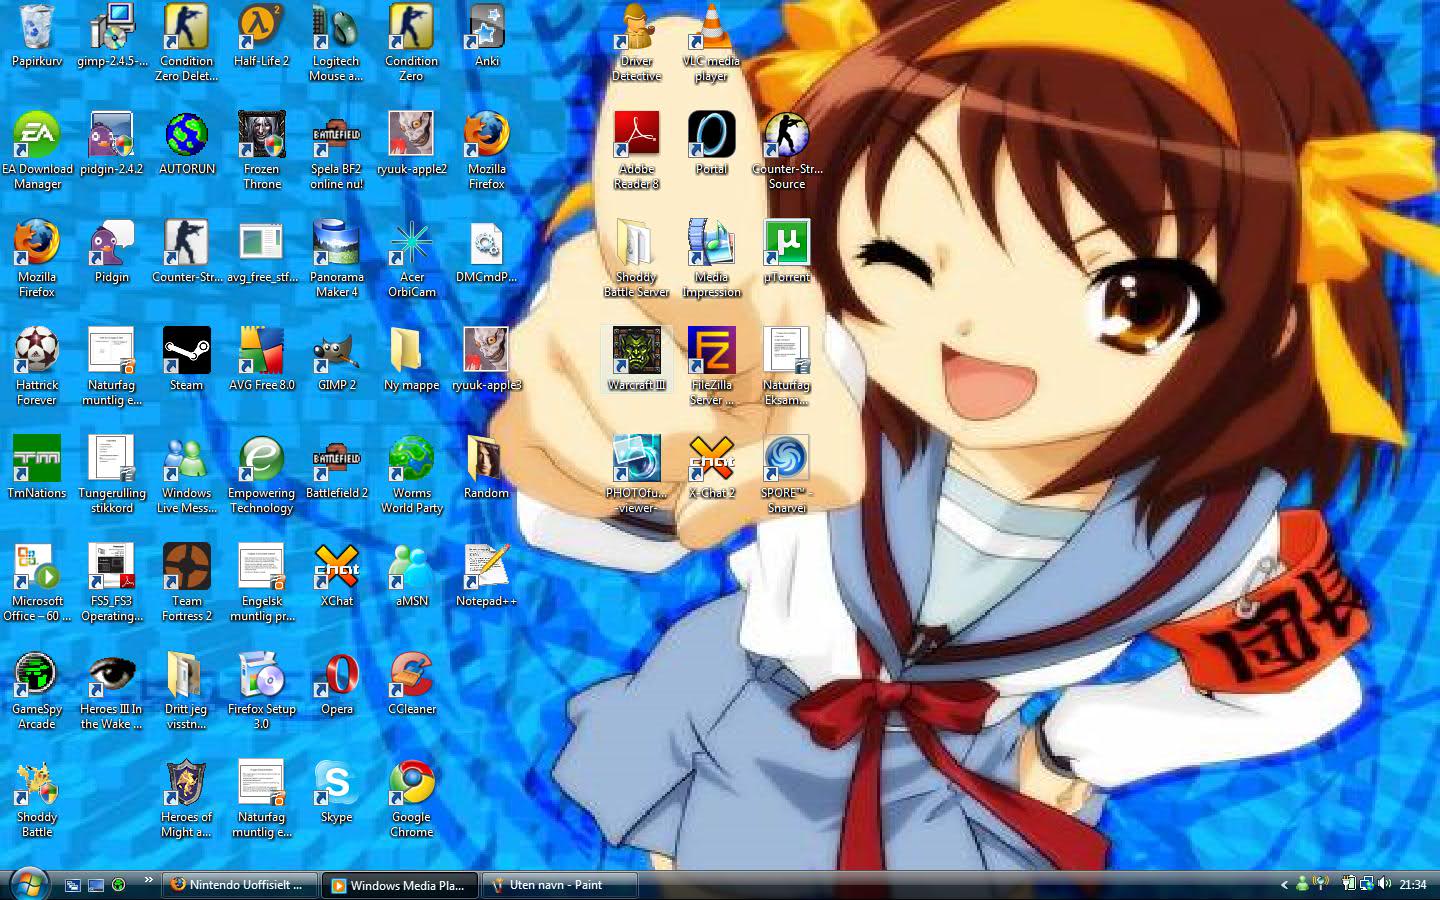This screenshot has width=1440, height=900.
Task: Open the Google Chrome shortcut
Action: coord(411,784)
